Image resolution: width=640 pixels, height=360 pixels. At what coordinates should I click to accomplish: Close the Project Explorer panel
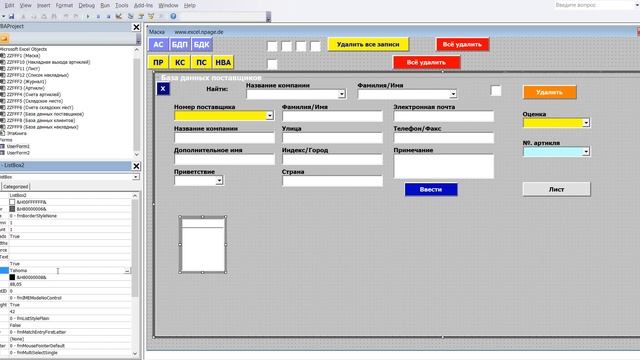click(x=136, y=27)
